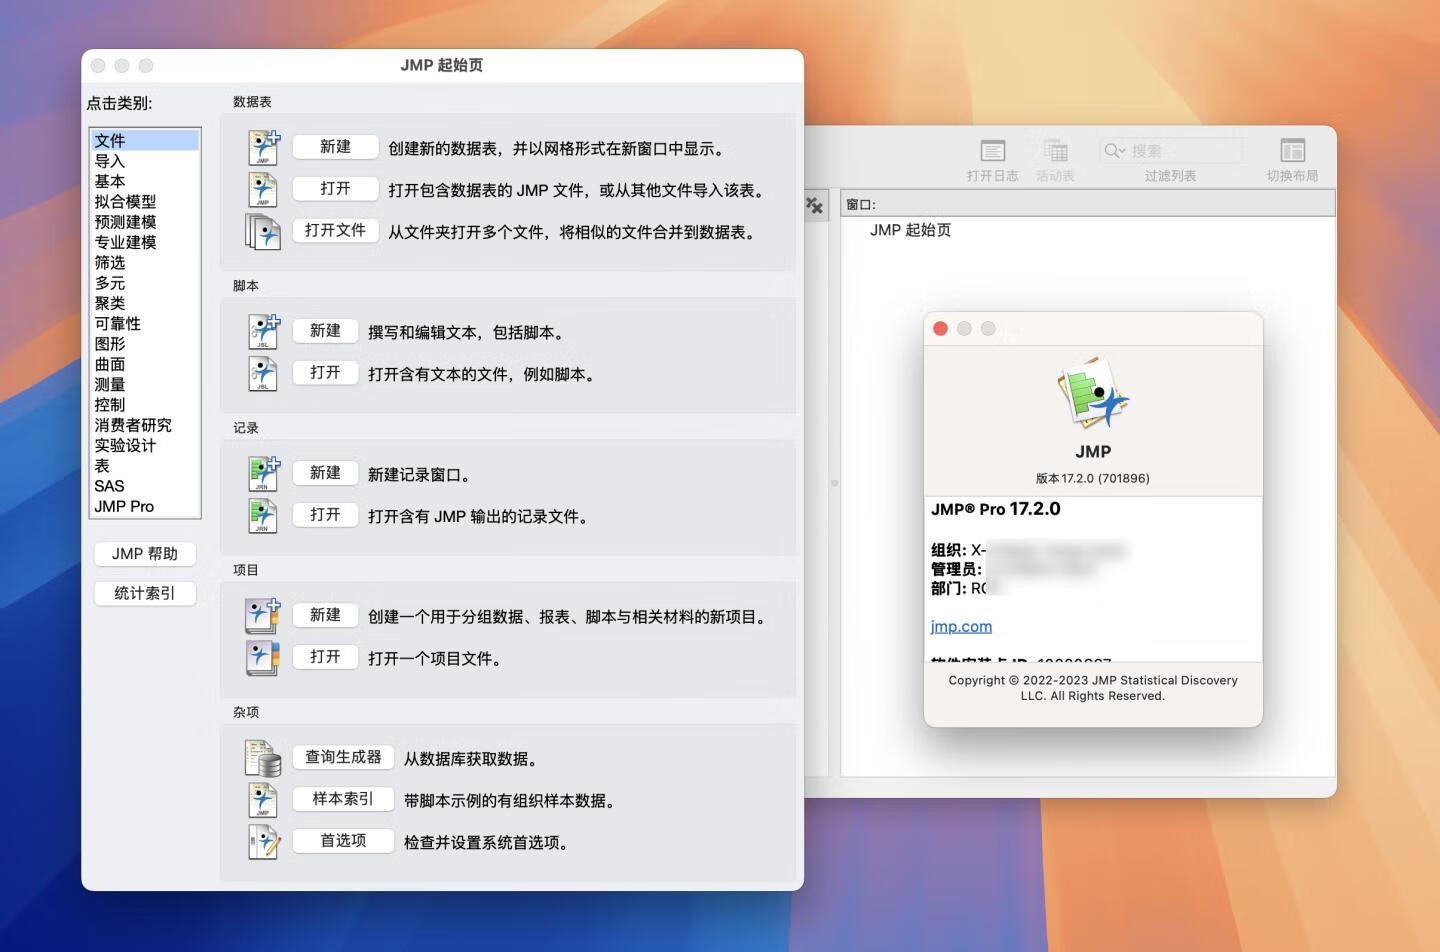
Task: Click in the 搜索 filter field
Action: click(x=1182, y=151)
